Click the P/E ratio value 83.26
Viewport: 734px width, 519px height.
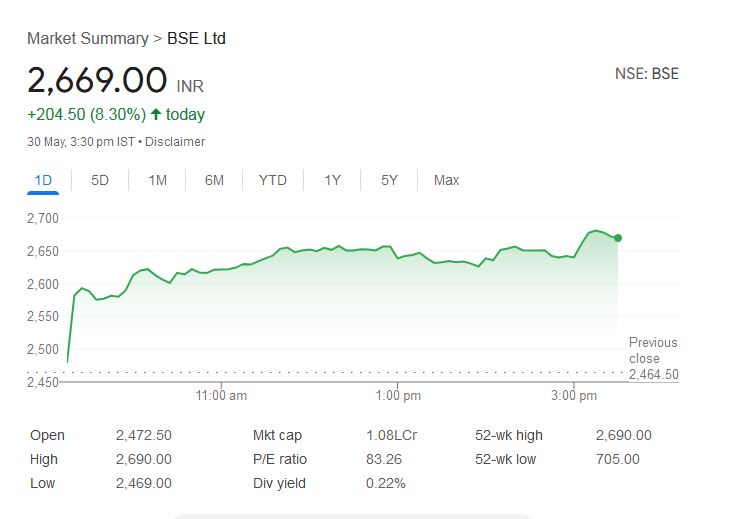point(385,459)
